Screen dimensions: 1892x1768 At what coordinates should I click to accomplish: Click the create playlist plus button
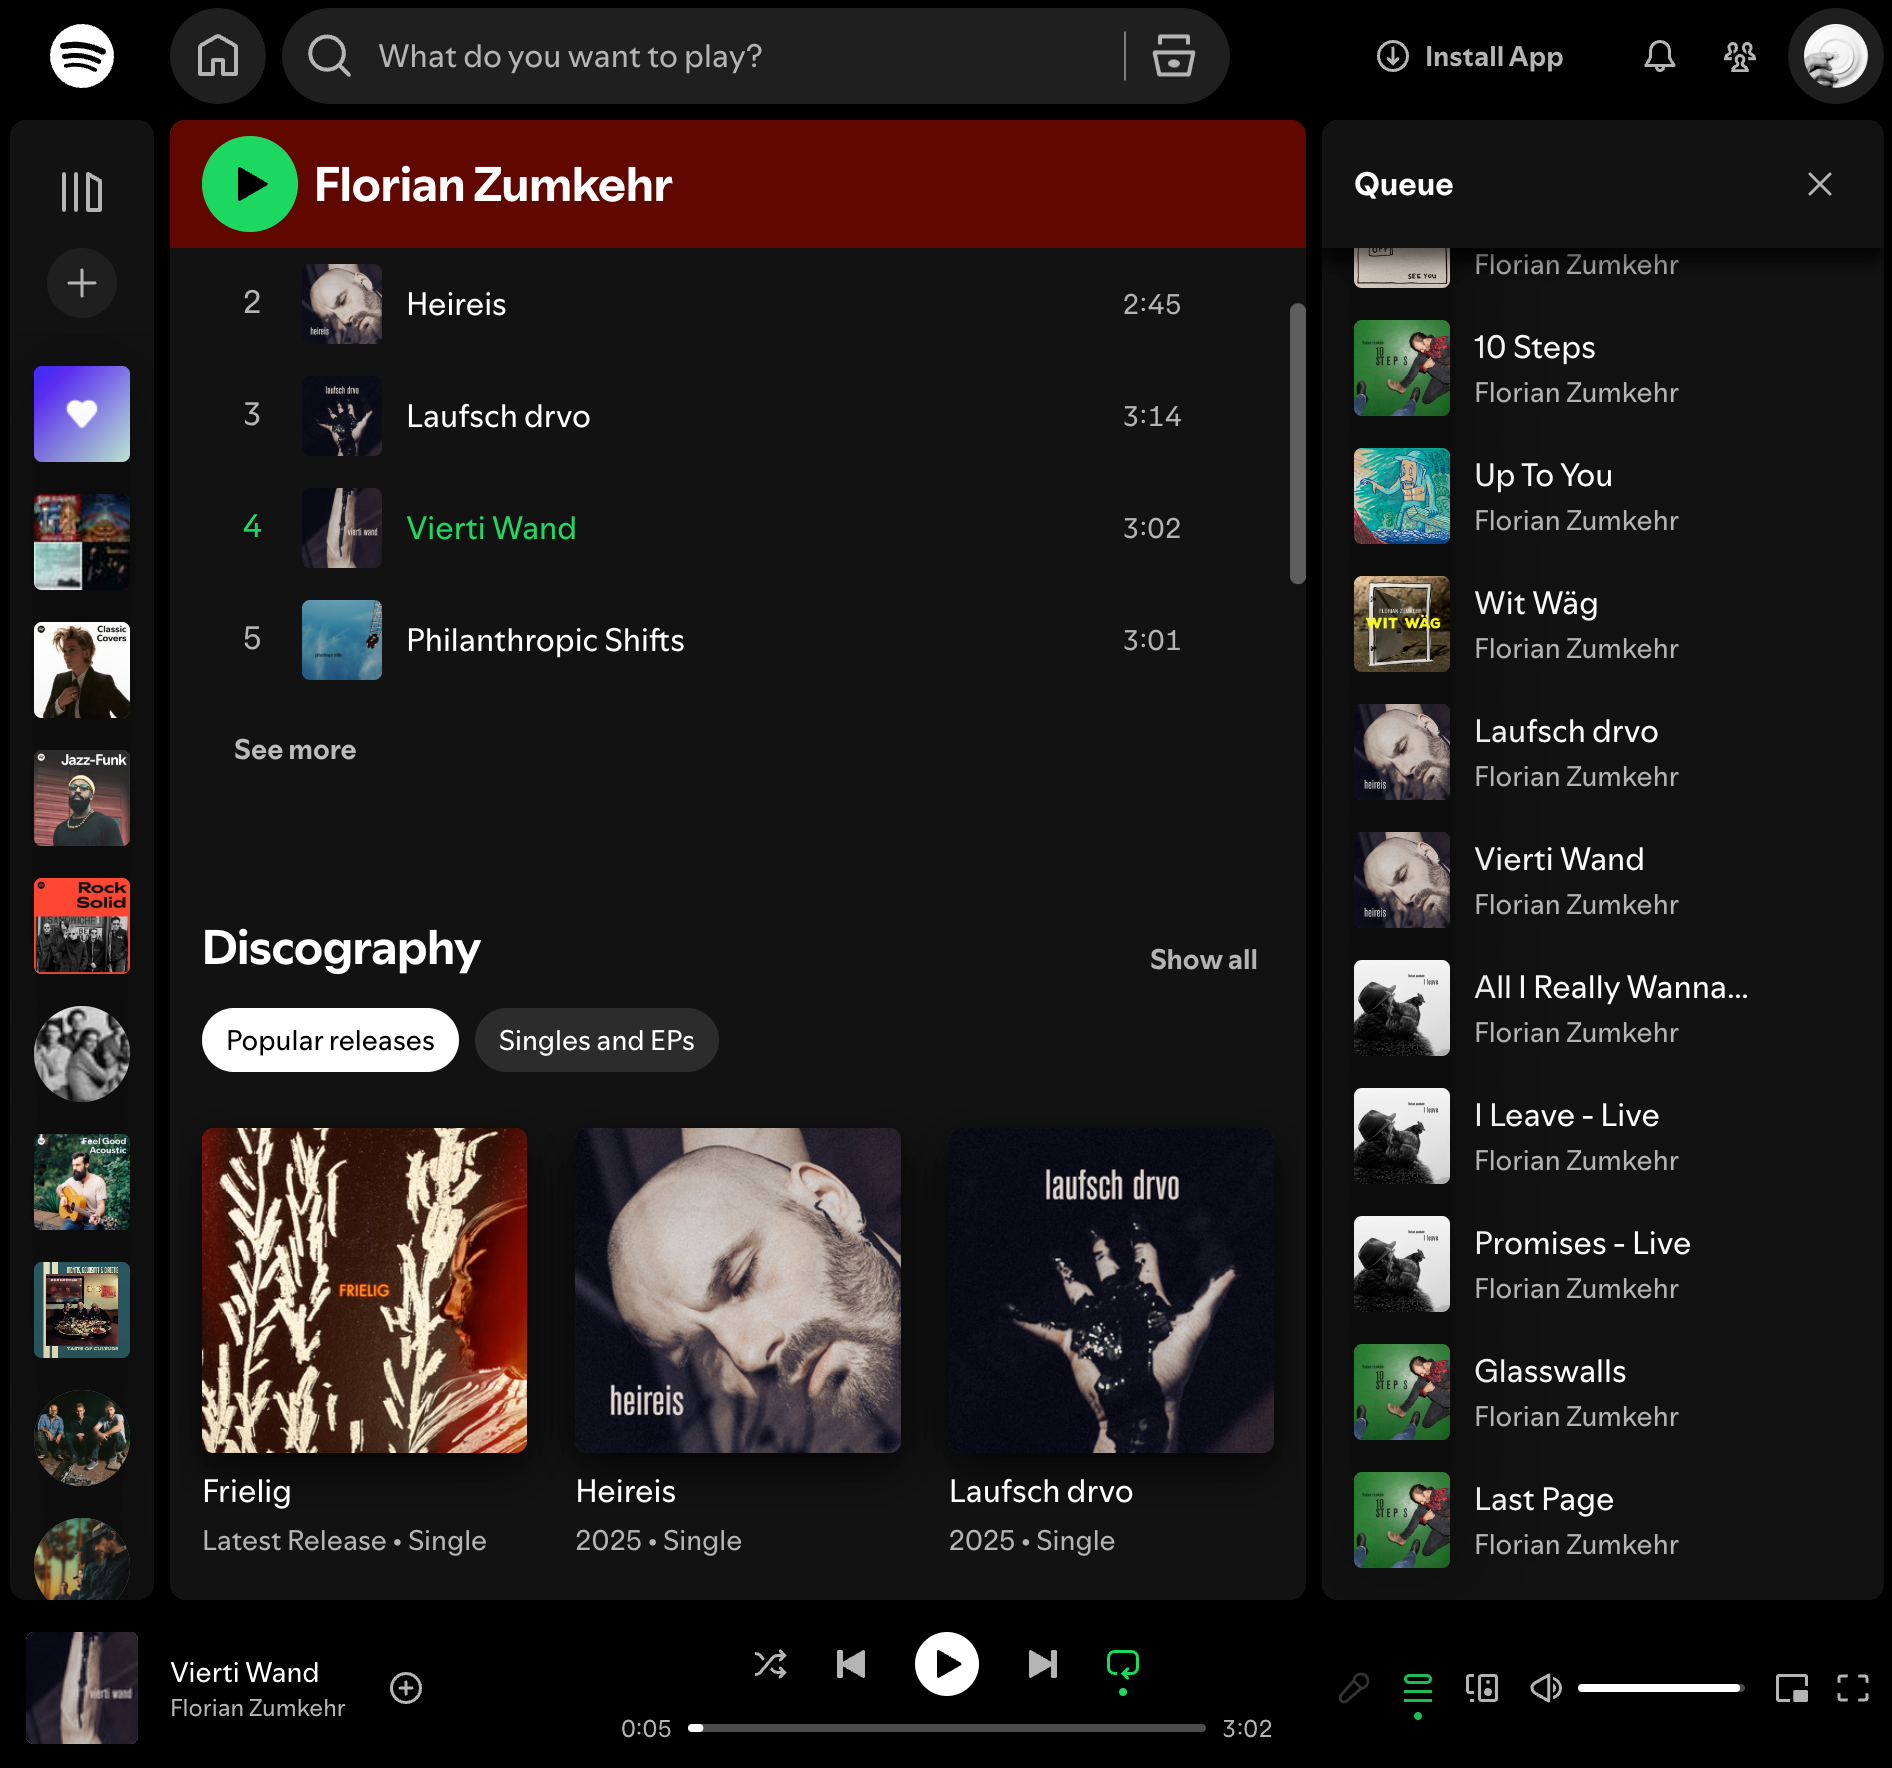pos(82,283)
